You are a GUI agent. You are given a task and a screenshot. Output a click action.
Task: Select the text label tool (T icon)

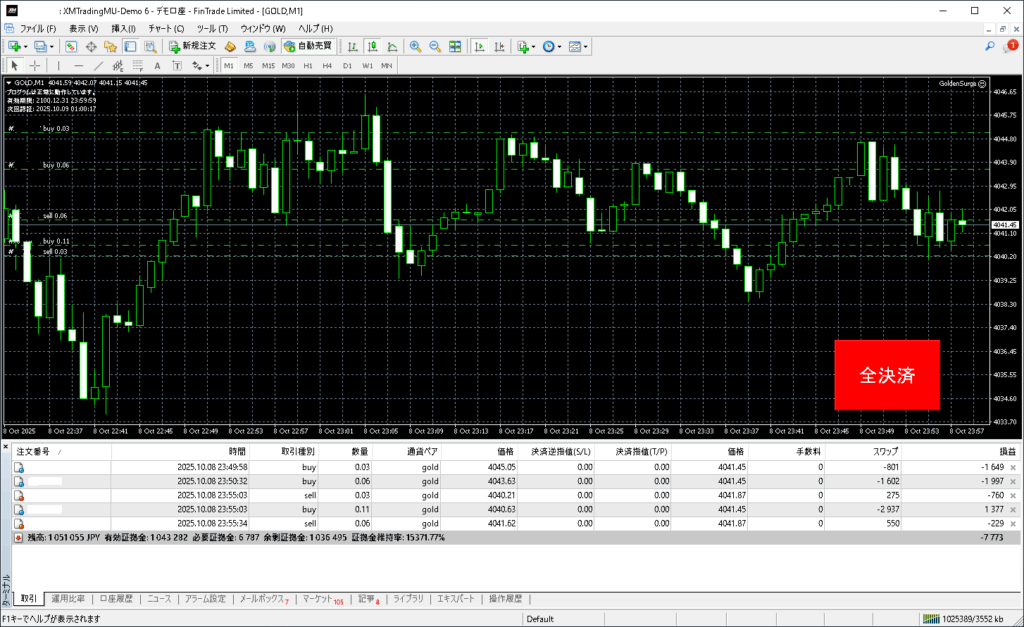177,66
